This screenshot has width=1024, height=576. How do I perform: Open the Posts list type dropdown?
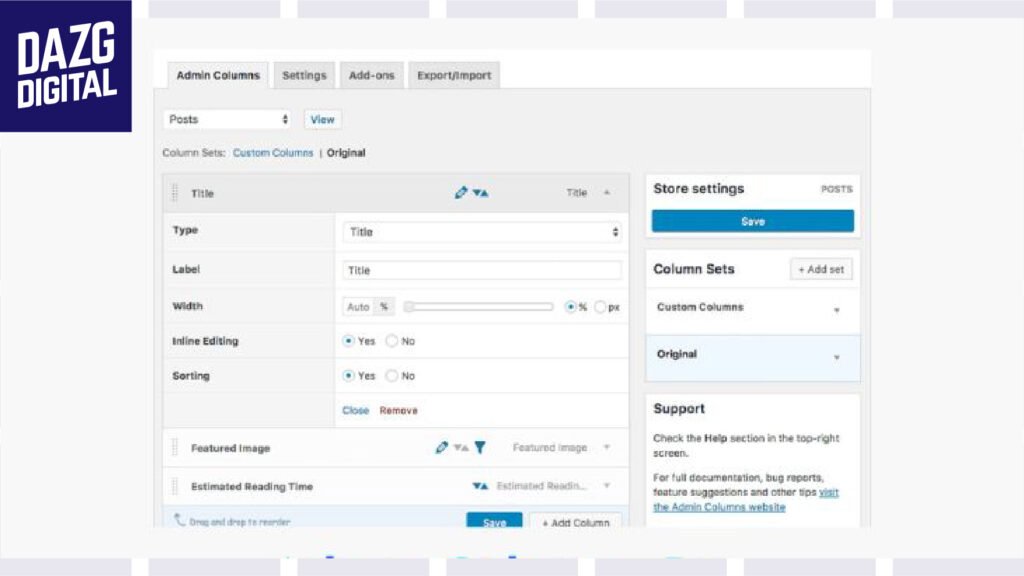click(227, 120)
